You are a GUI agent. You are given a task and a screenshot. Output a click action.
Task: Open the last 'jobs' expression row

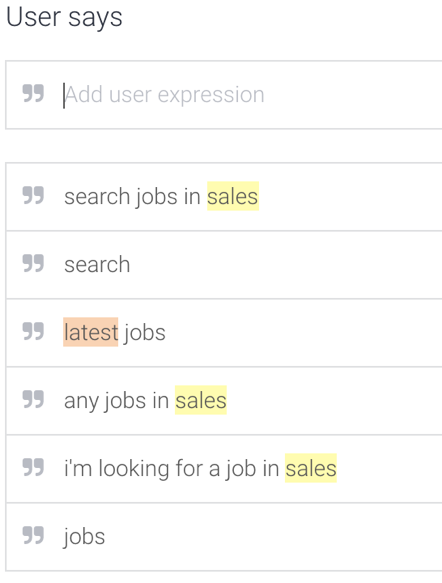pyautogui.click(x=224, y=537)
